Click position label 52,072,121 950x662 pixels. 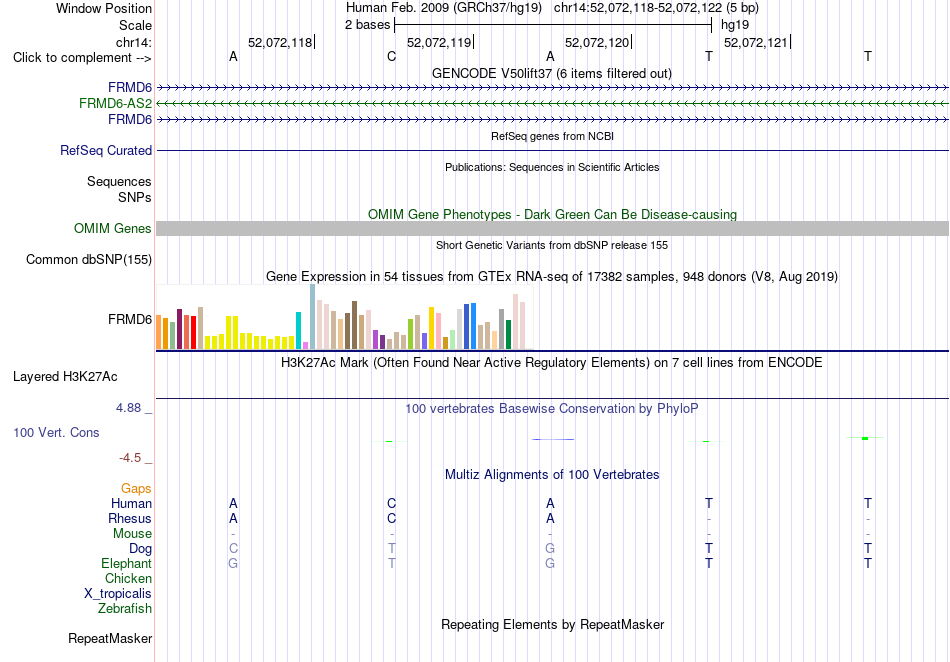tap(756, 42)
